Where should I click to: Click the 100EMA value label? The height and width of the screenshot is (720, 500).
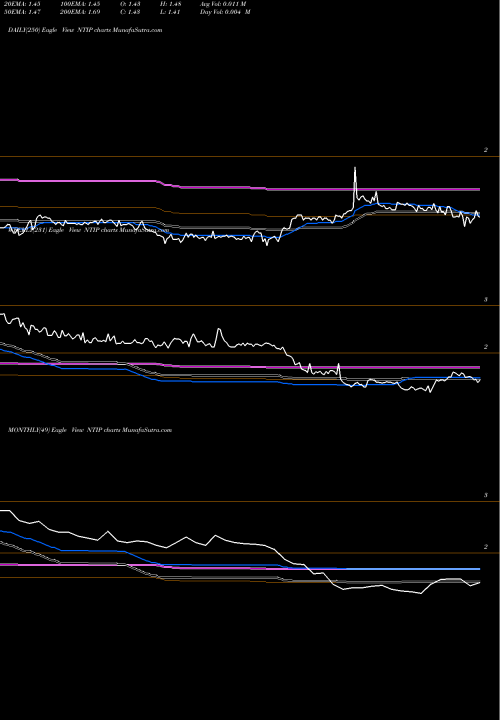(x=80, y=4)
